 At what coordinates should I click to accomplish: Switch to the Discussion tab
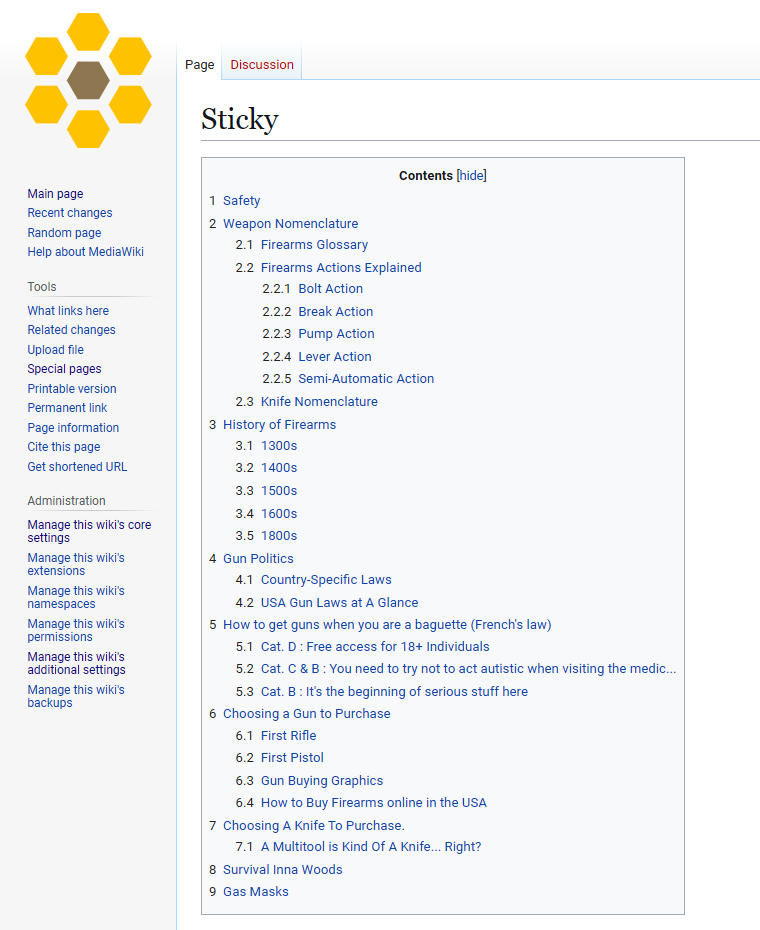click(262, 65)
